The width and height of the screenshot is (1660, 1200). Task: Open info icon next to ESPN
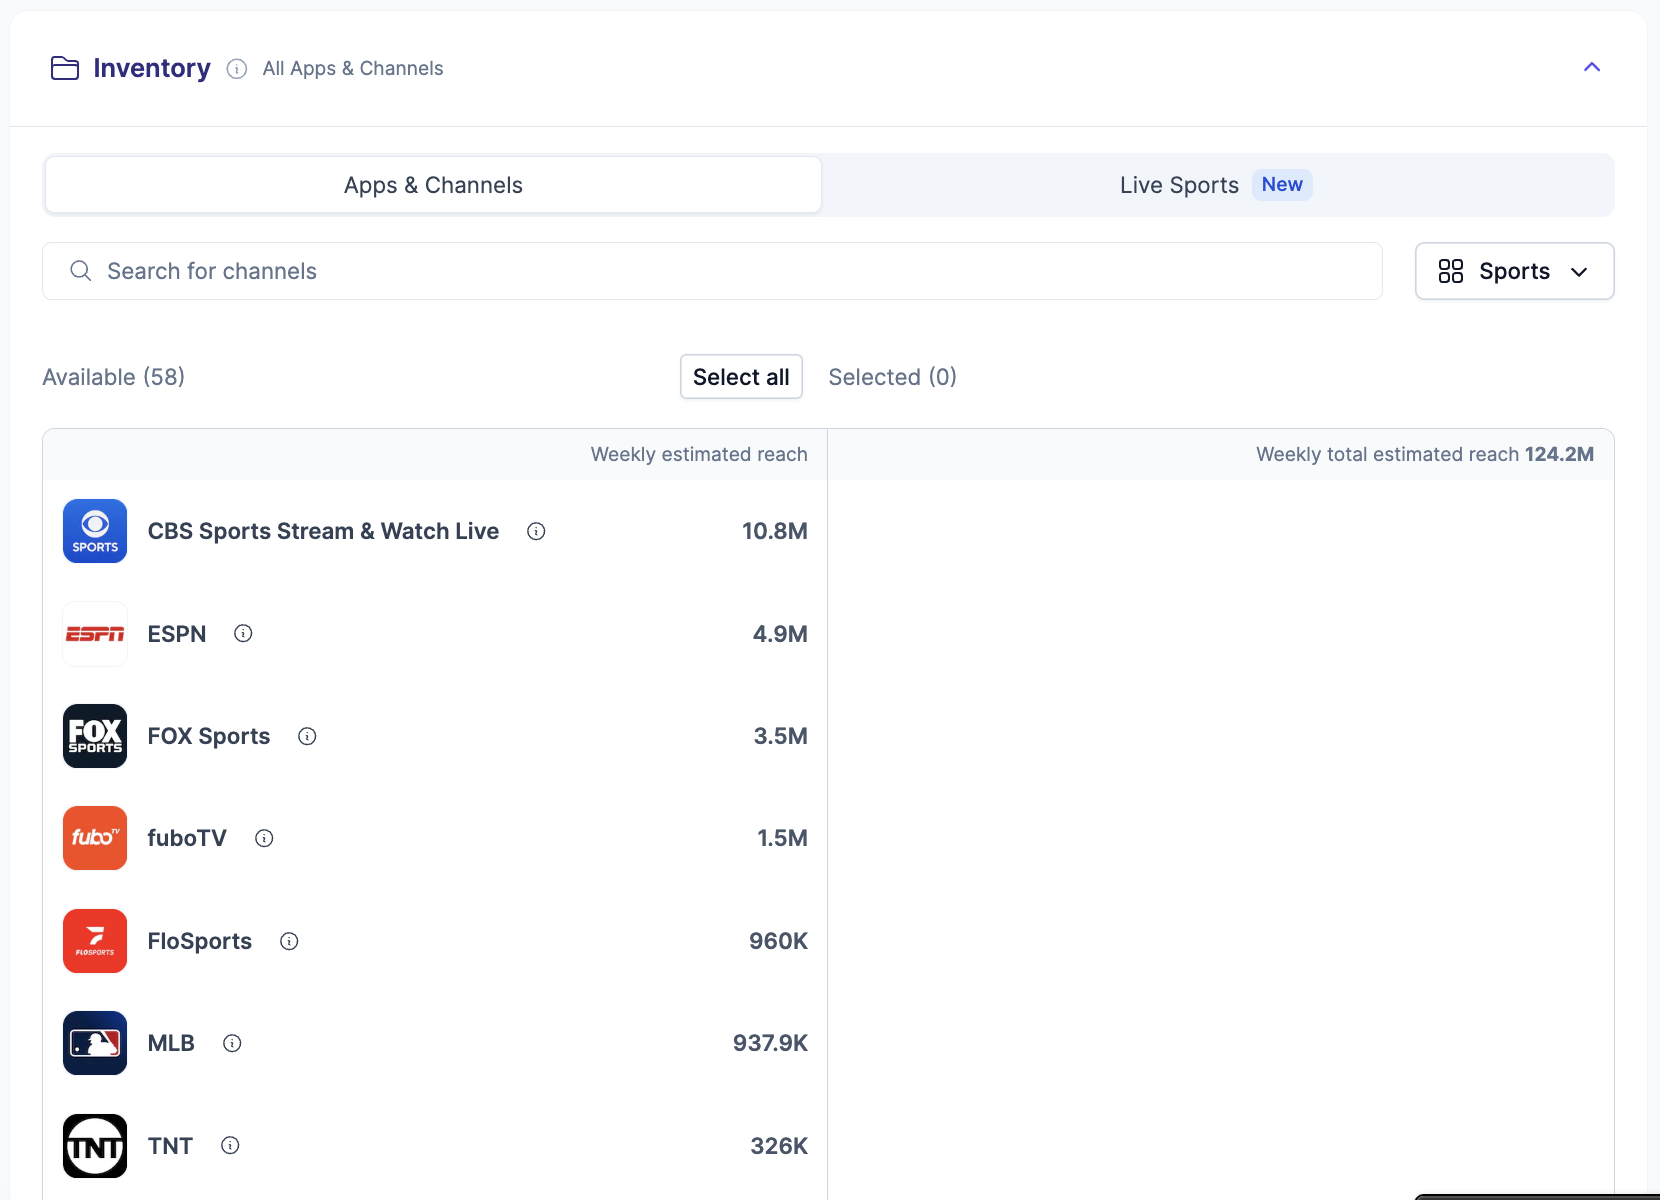(x=243, y=633)
